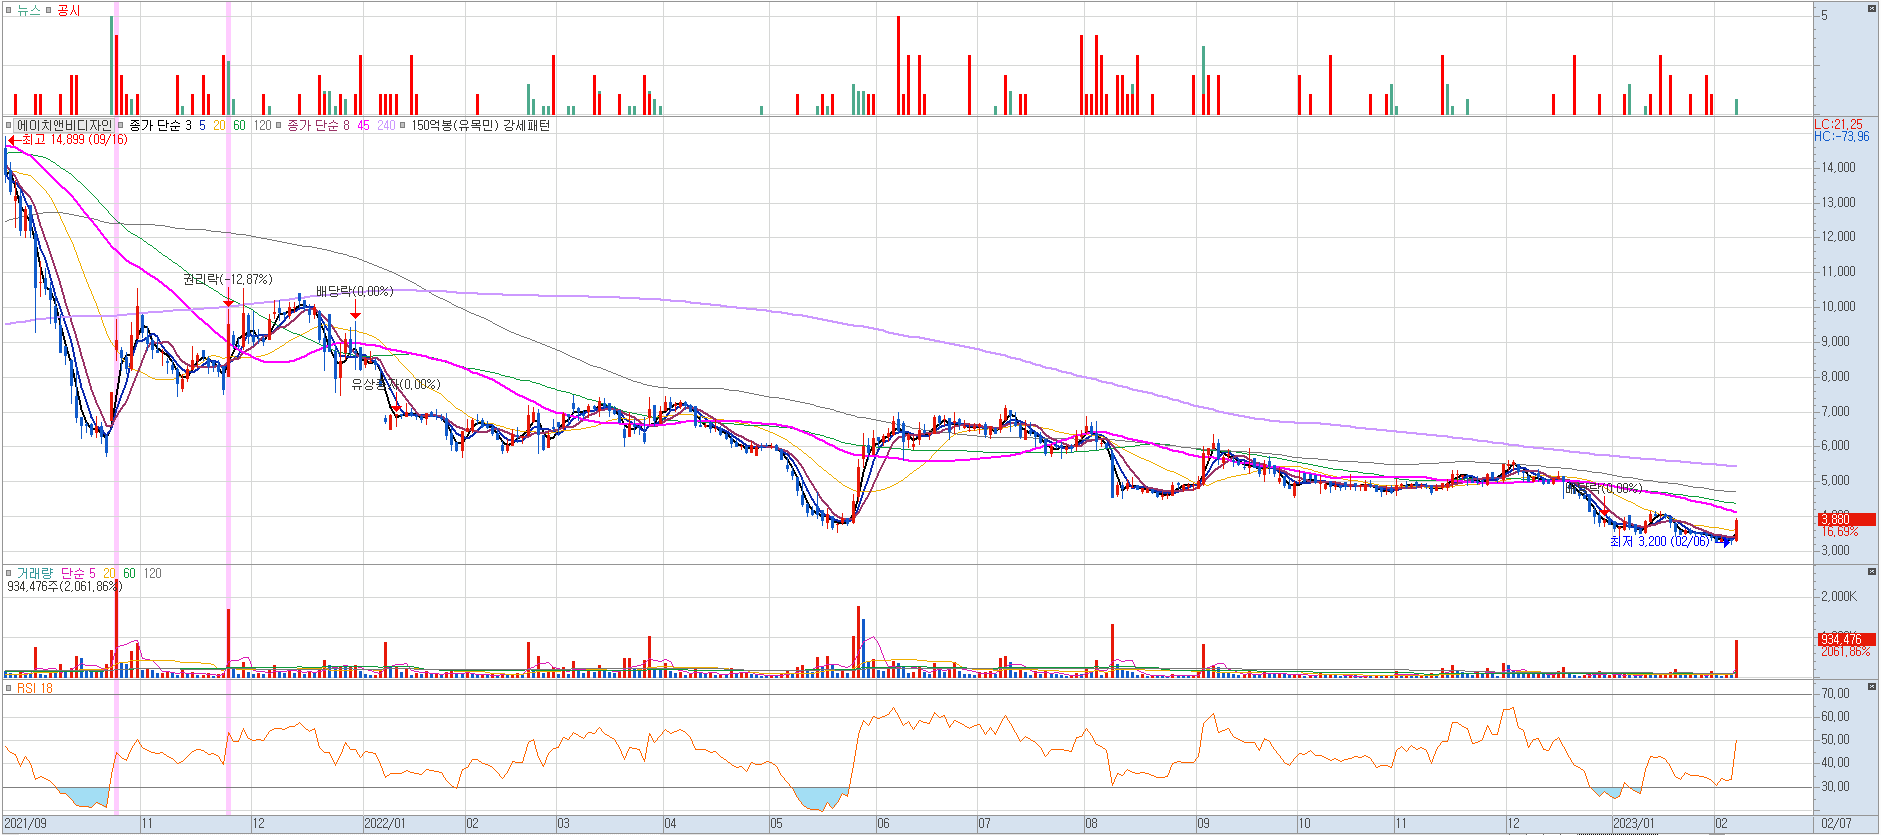This screenshot has height=835, width=1881.
Task: Click the 종가 단순 3 legend label
Action: [x=160, y=125]
